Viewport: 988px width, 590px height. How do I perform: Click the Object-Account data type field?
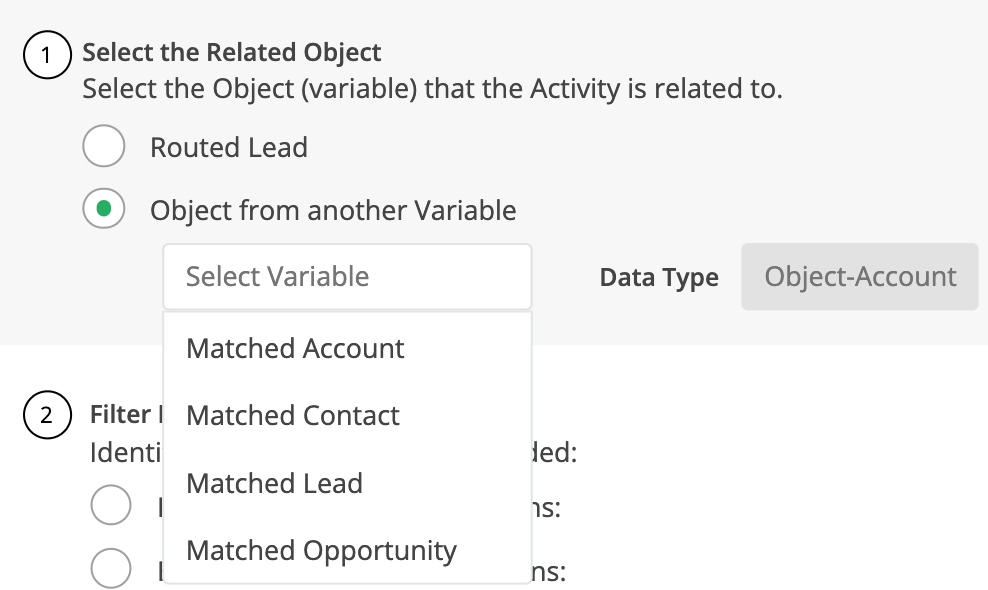click(x=859, y=276)
